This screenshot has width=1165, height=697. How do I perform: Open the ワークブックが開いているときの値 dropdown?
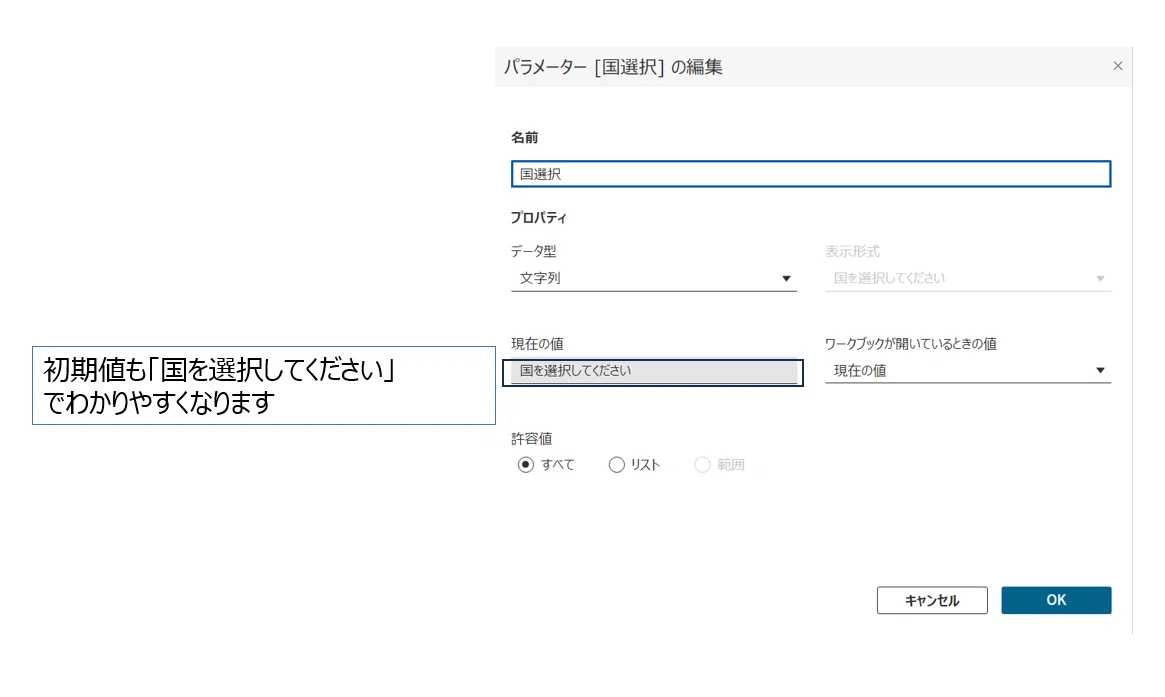pyautogui.click(x=967, y=370)
